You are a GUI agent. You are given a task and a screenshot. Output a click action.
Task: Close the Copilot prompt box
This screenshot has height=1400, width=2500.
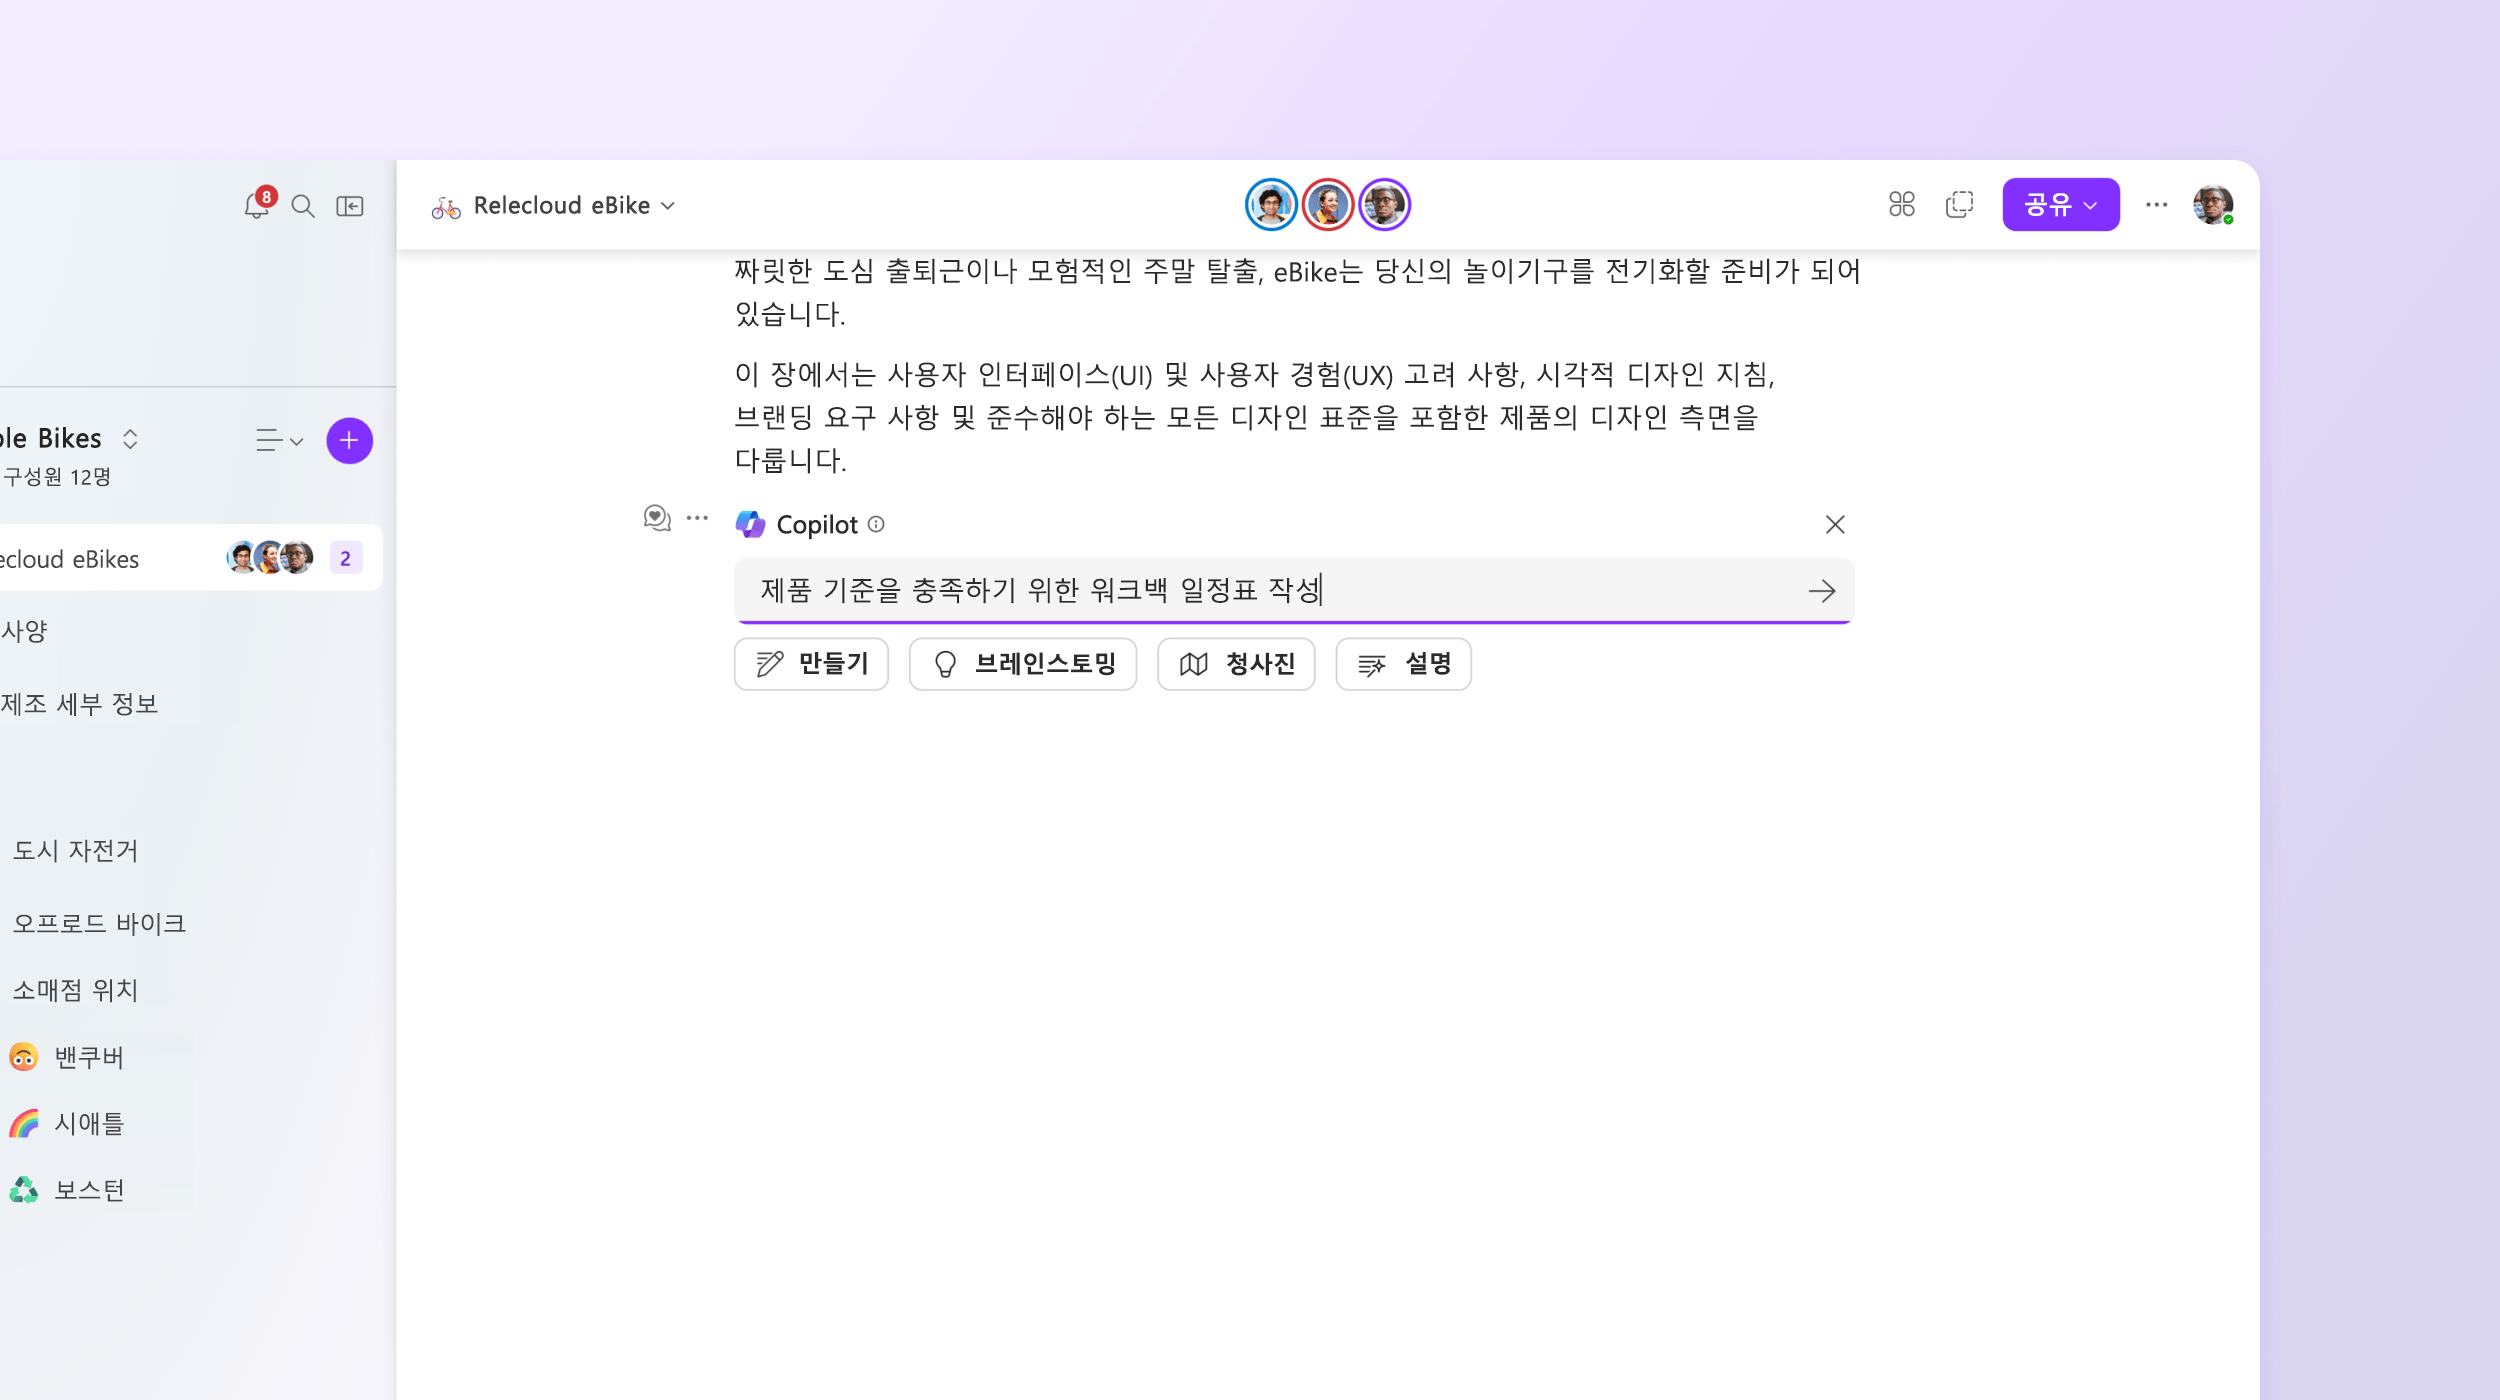pos(1834,524)
